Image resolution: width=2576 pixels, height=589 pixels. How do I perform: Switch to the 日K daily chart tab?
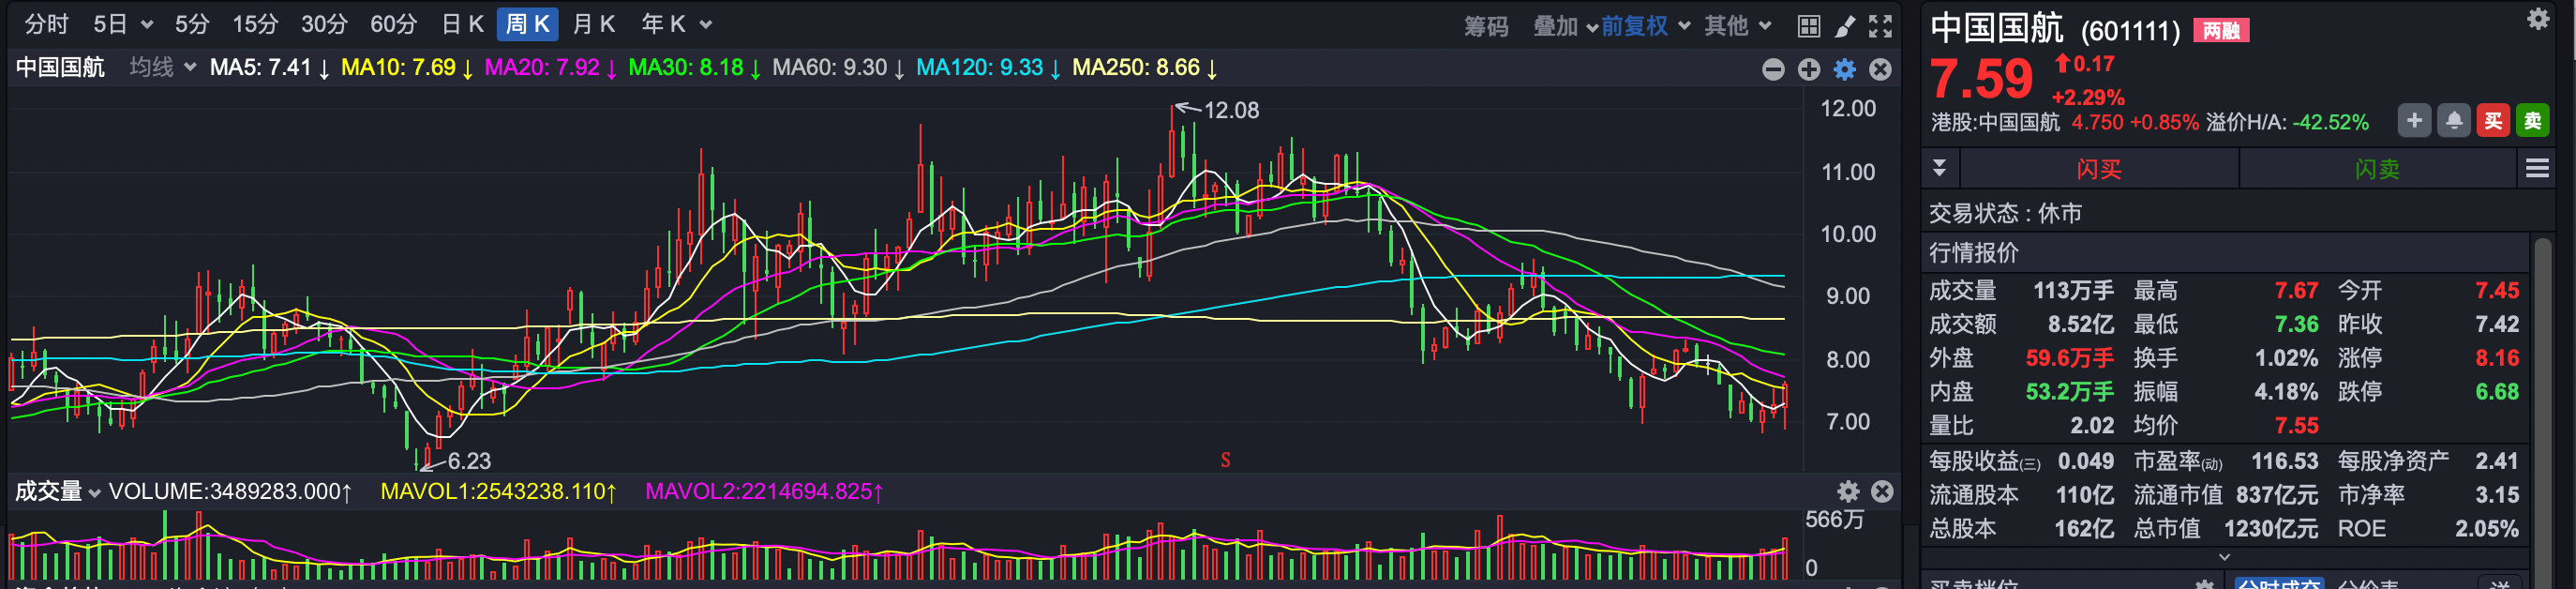[x=463, y=24]
